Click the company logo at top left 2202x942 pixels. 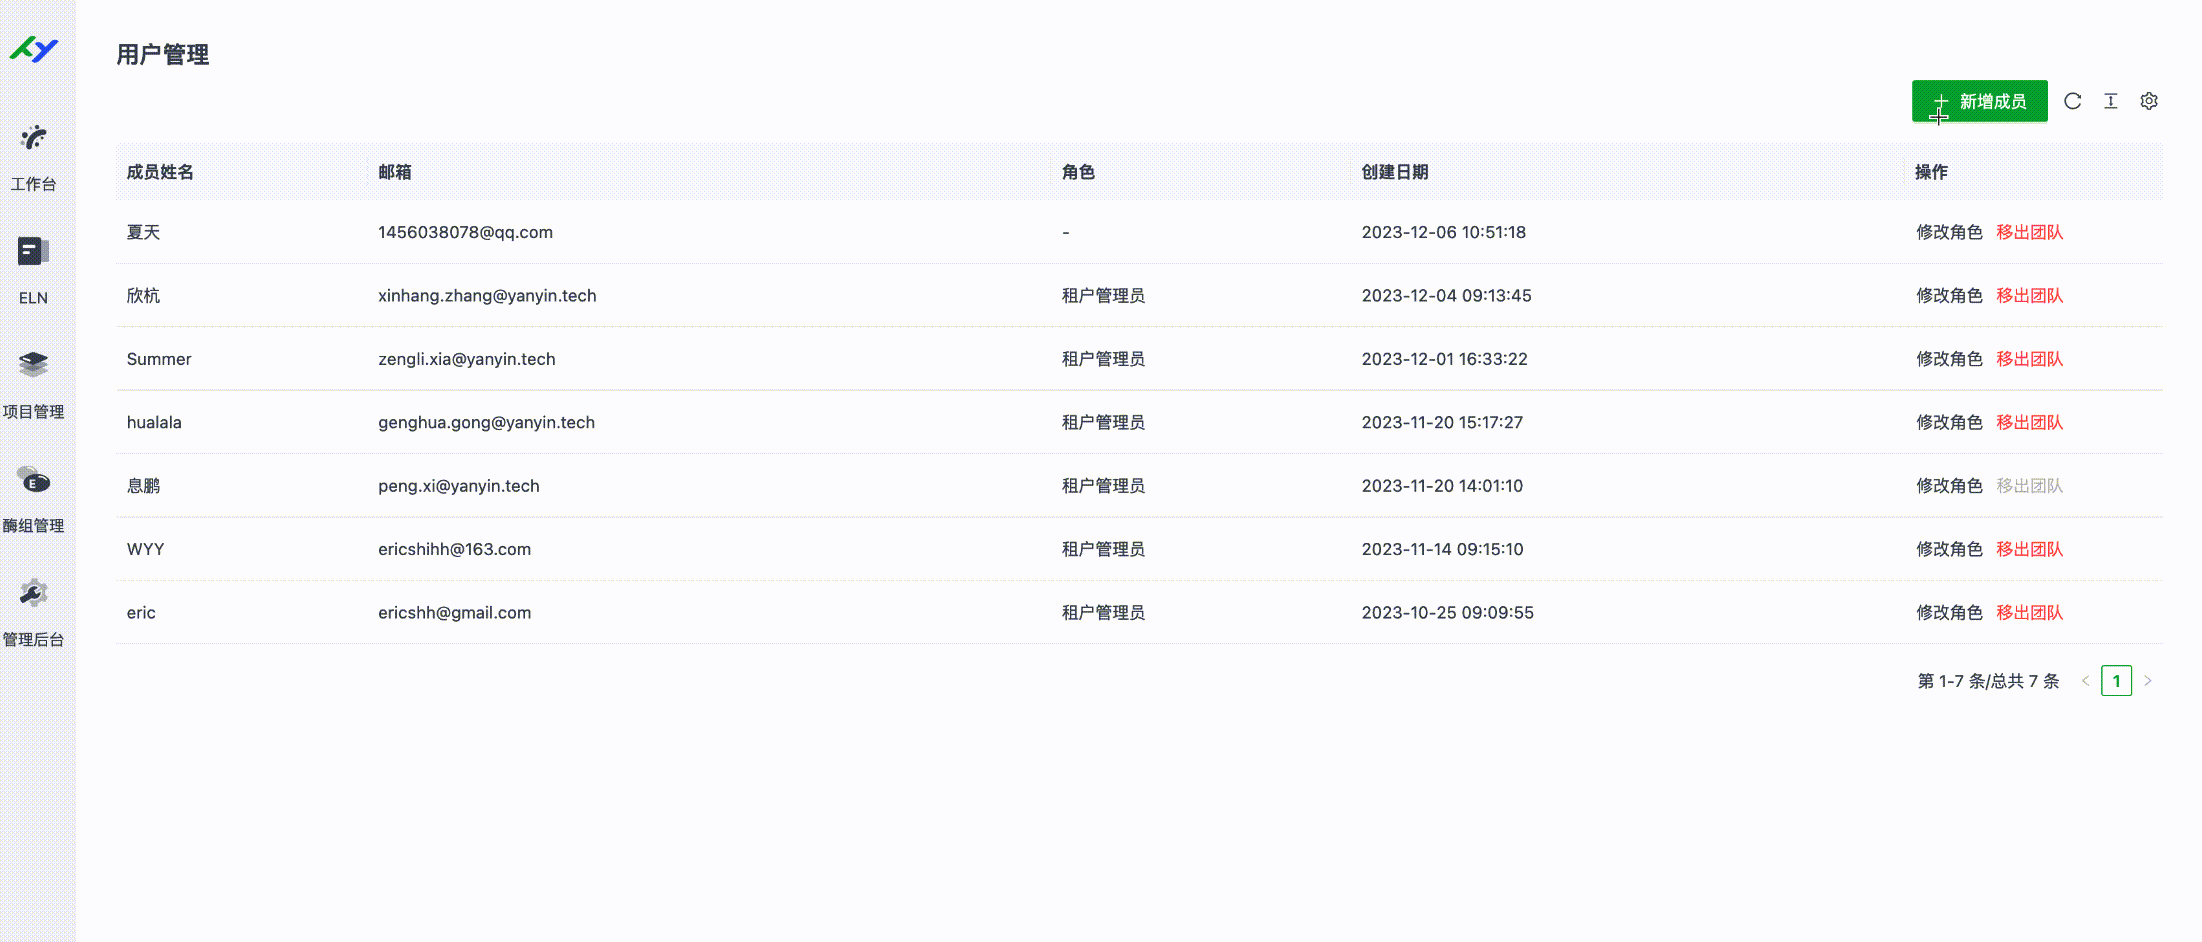click(x=33, y=48)
